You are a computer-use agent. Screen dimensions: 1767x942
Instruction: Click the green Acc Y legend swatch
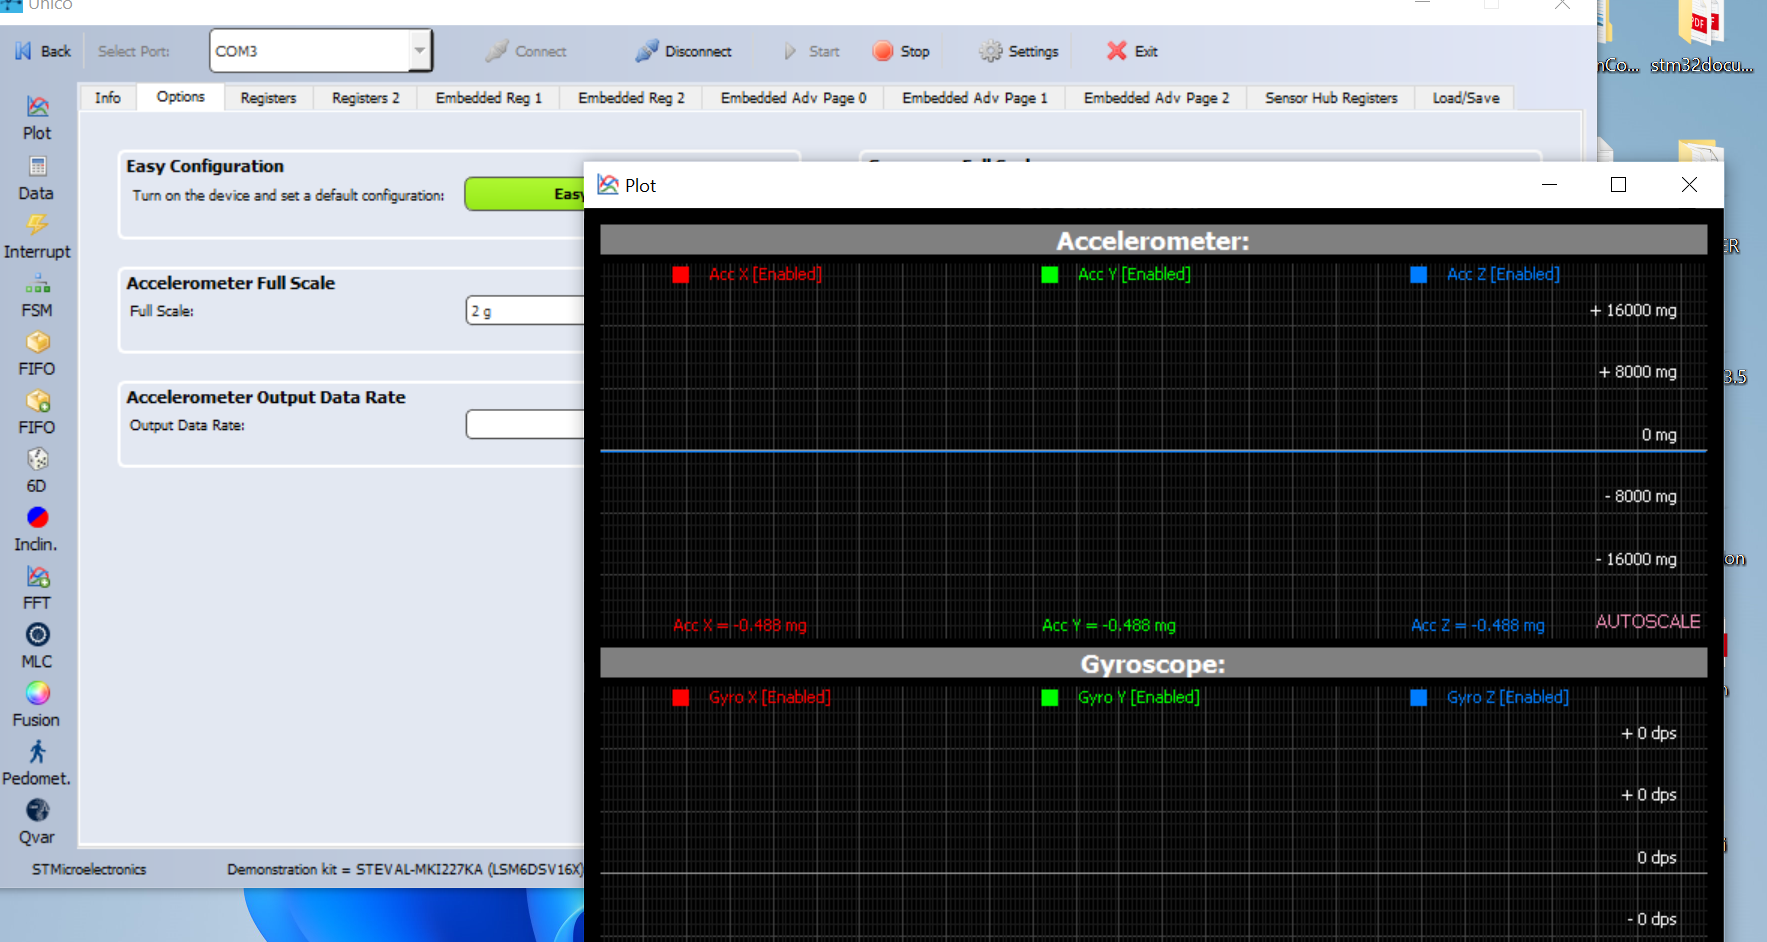(x=1050, y=273)
